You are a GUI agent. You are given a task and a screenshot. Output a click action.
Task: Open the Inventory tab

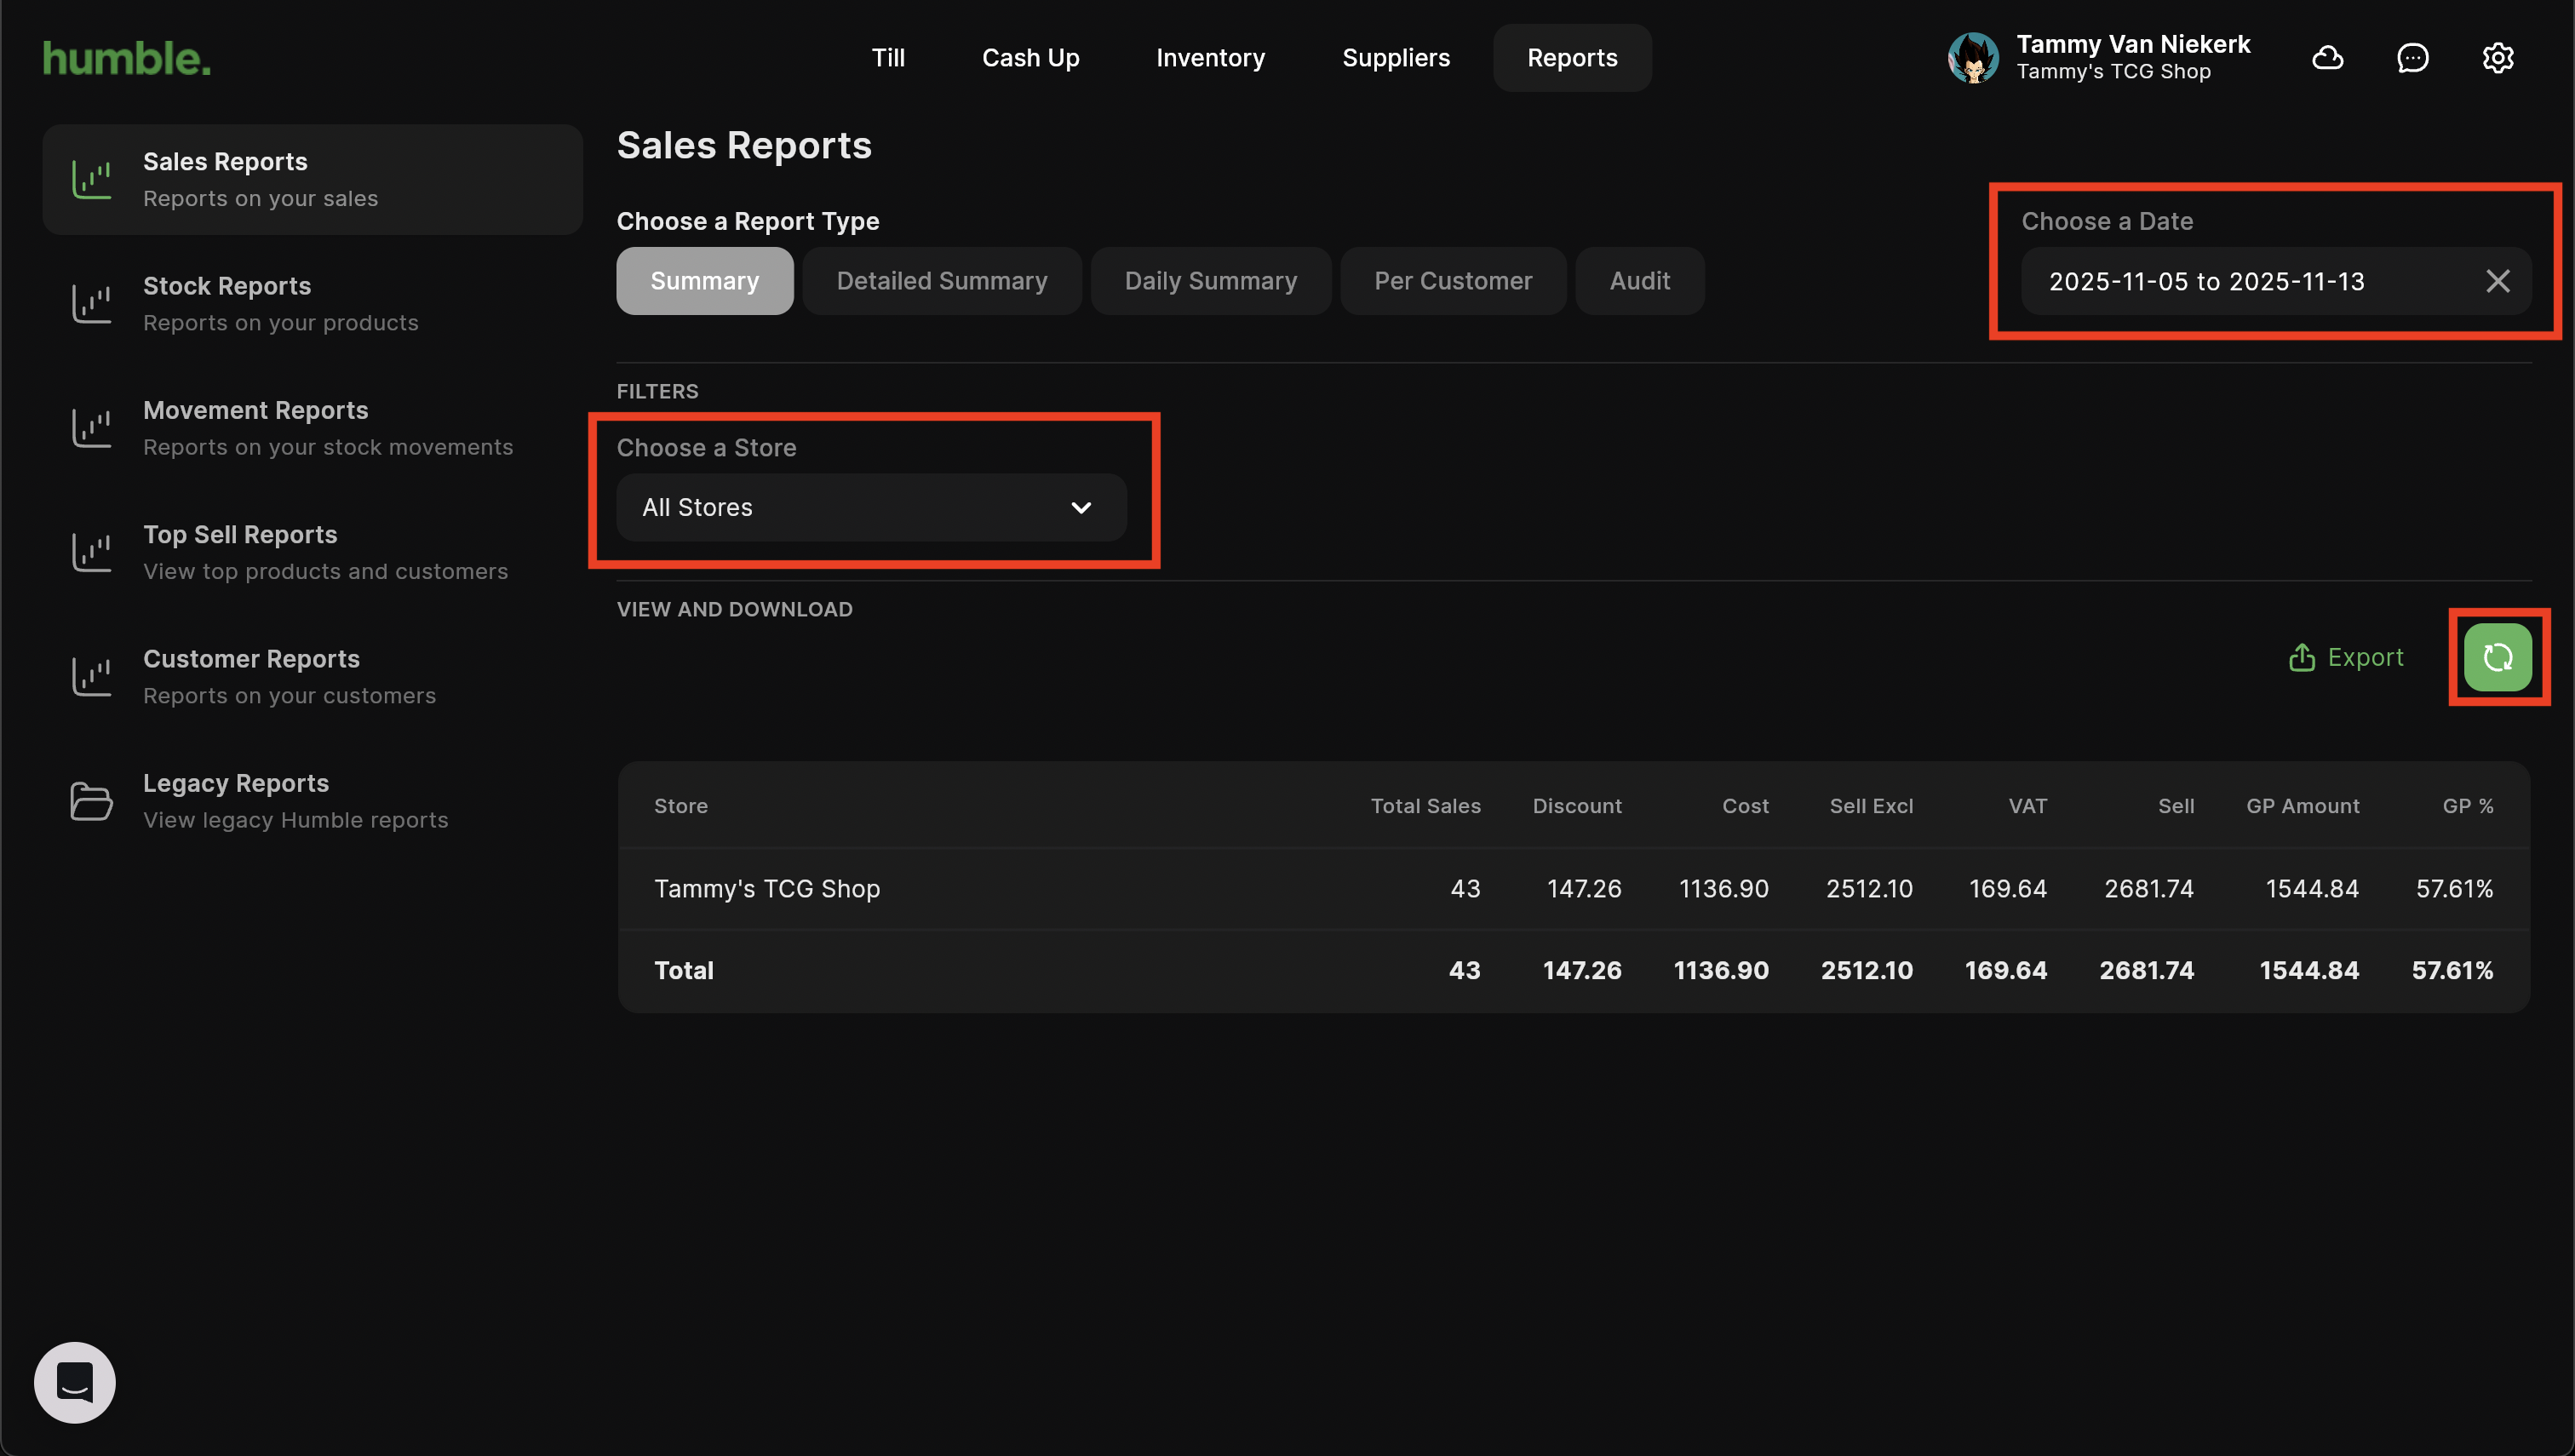(1210, 58)
